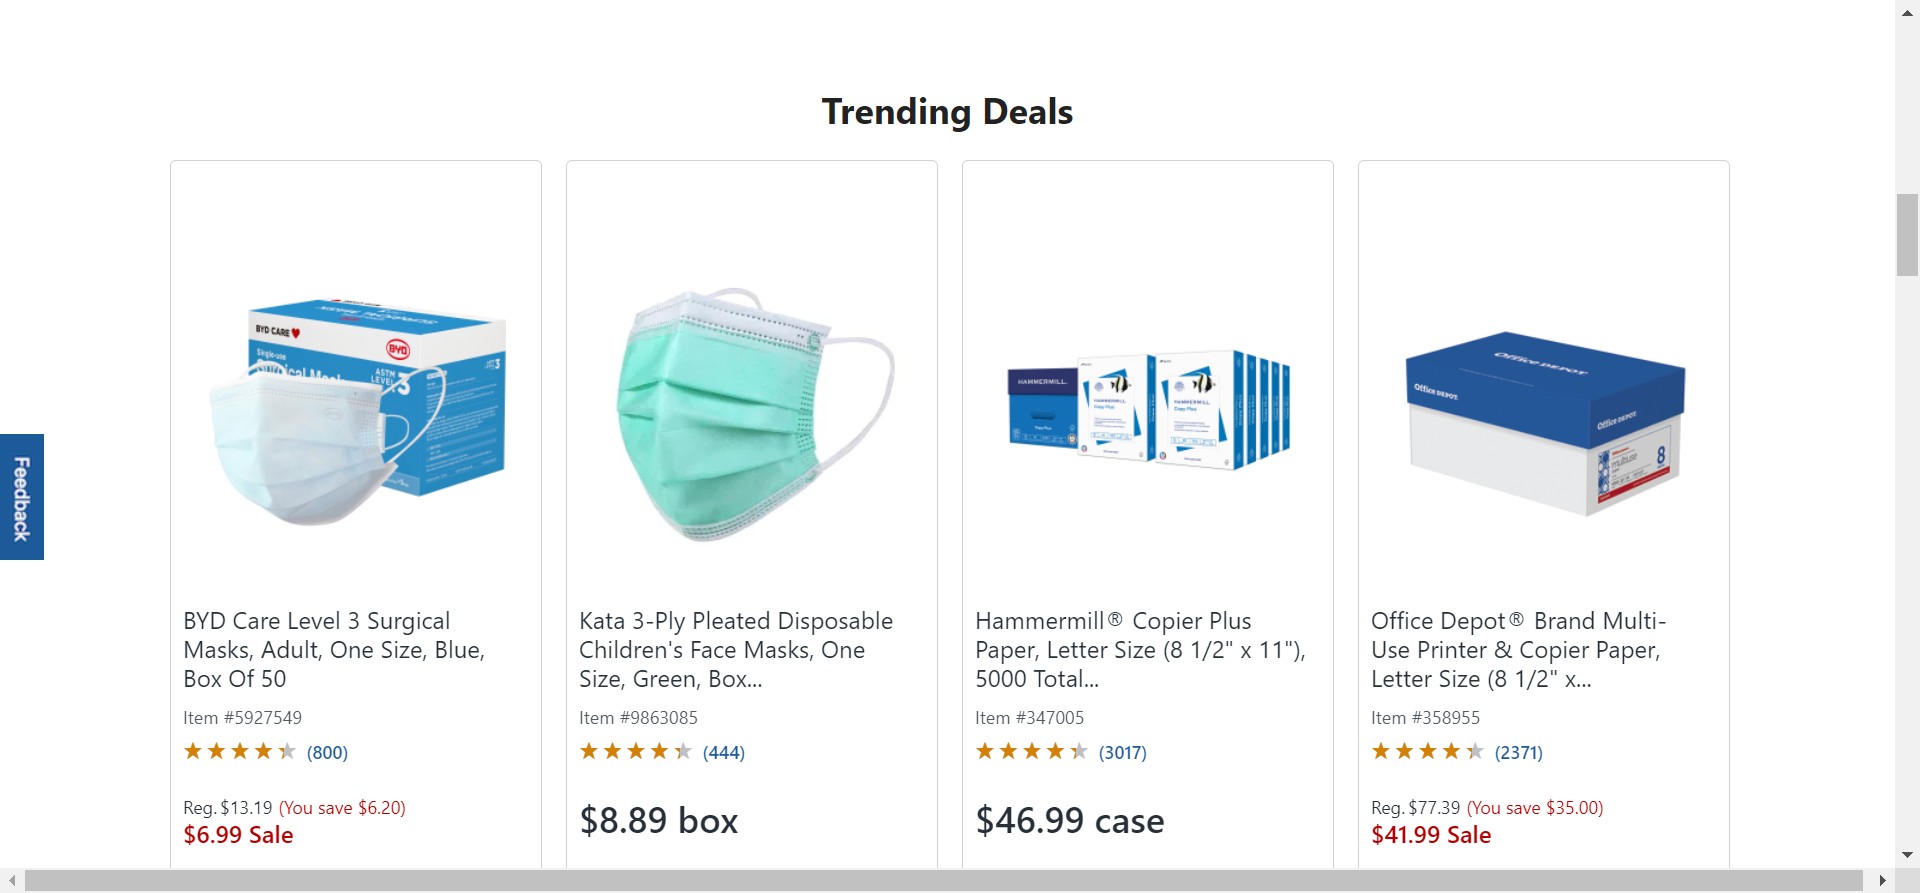Click the BYD Care surgical masks image

[356, 412]
